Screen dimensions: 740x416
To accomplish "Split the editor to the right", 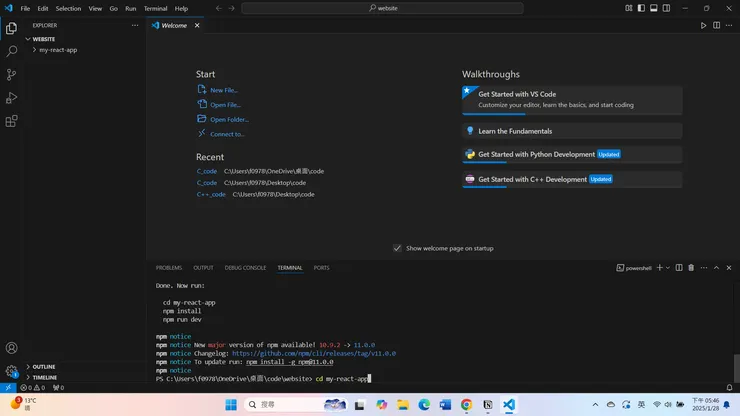I will [716, 25].
